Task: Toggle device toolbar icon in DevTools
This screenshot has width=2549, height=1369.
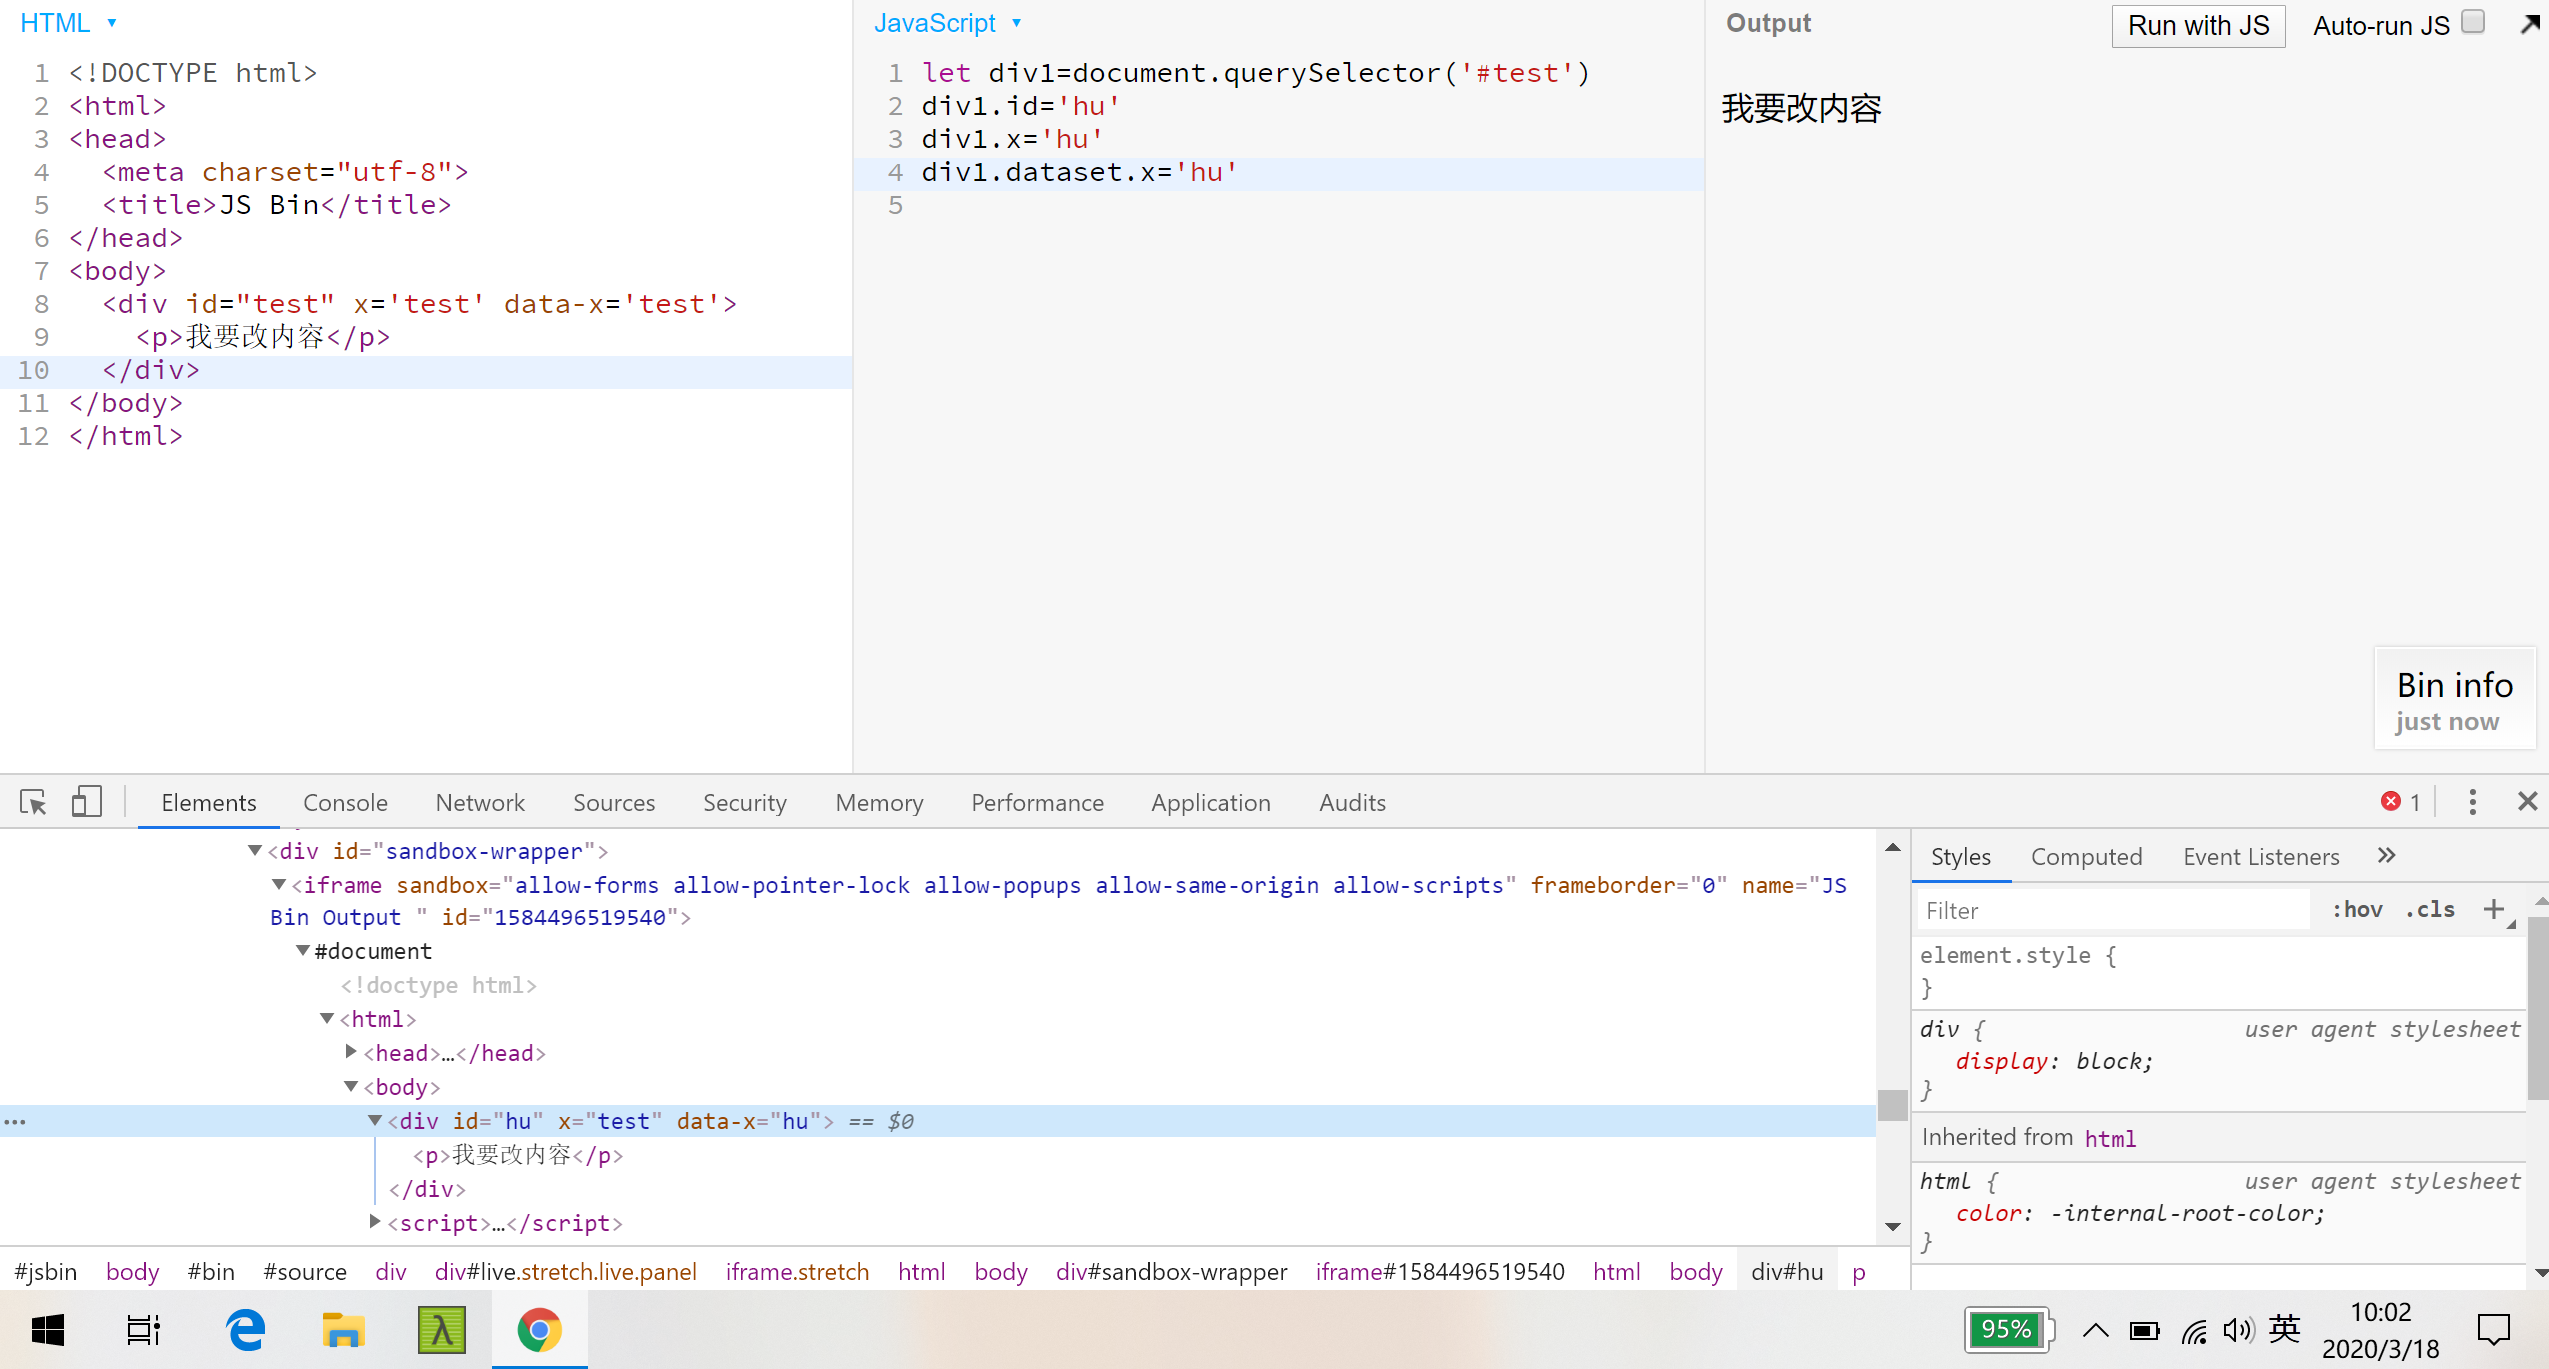Action: point(87,802)
